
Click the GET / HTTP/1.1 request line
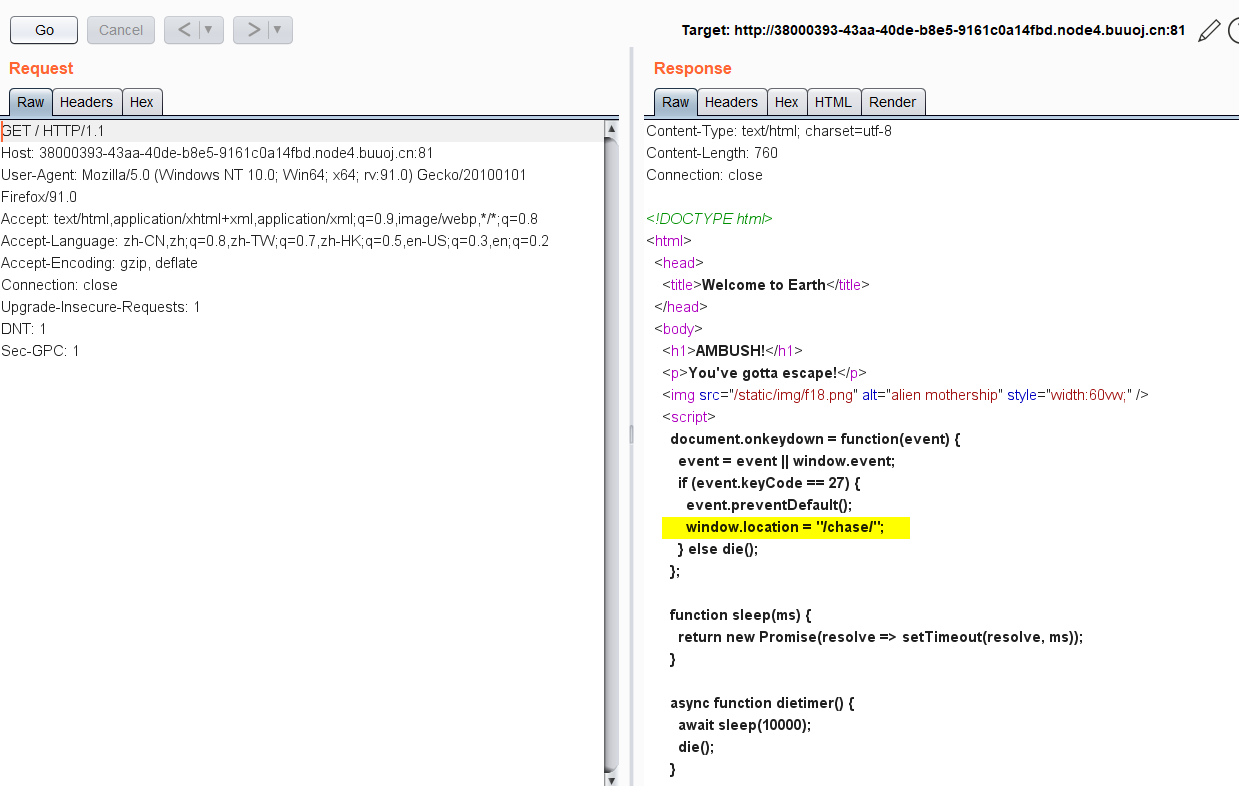coord(53,131)
